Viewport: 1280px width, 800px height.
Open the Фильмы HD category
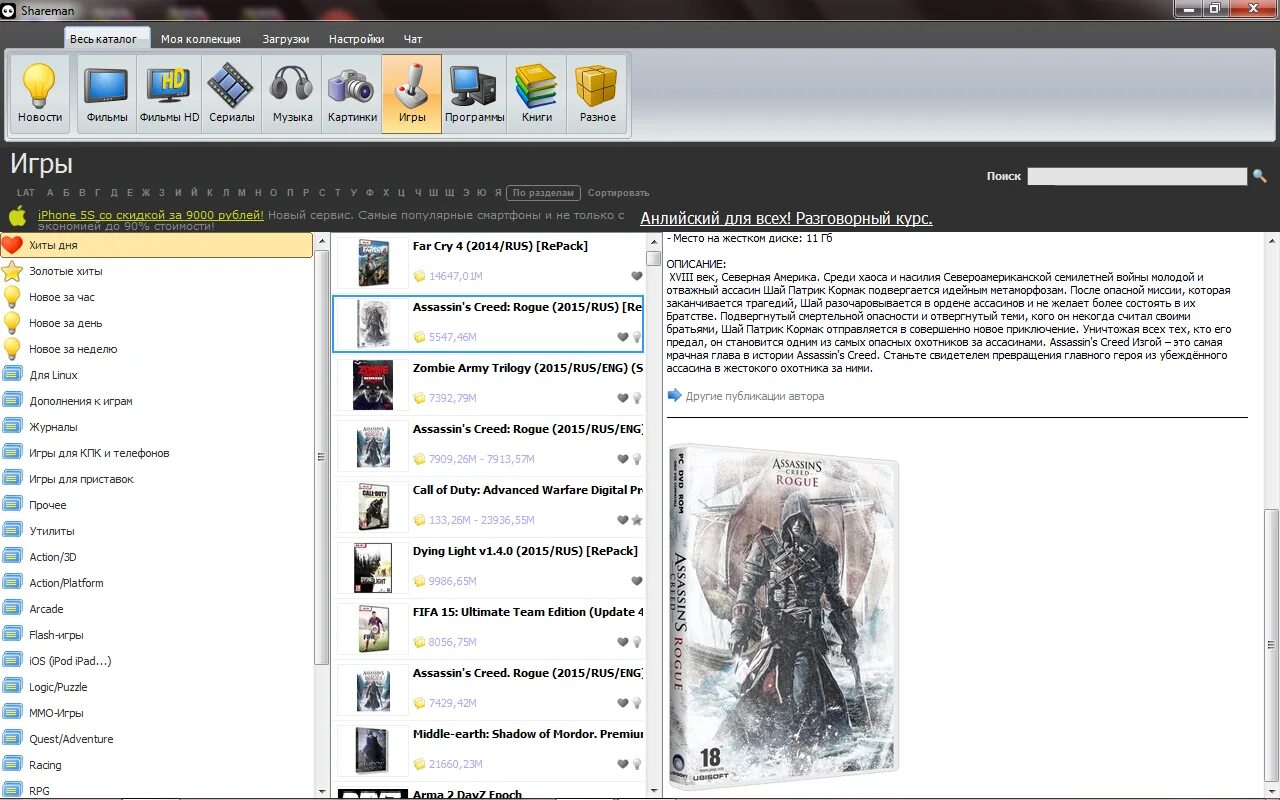point(169,94)
